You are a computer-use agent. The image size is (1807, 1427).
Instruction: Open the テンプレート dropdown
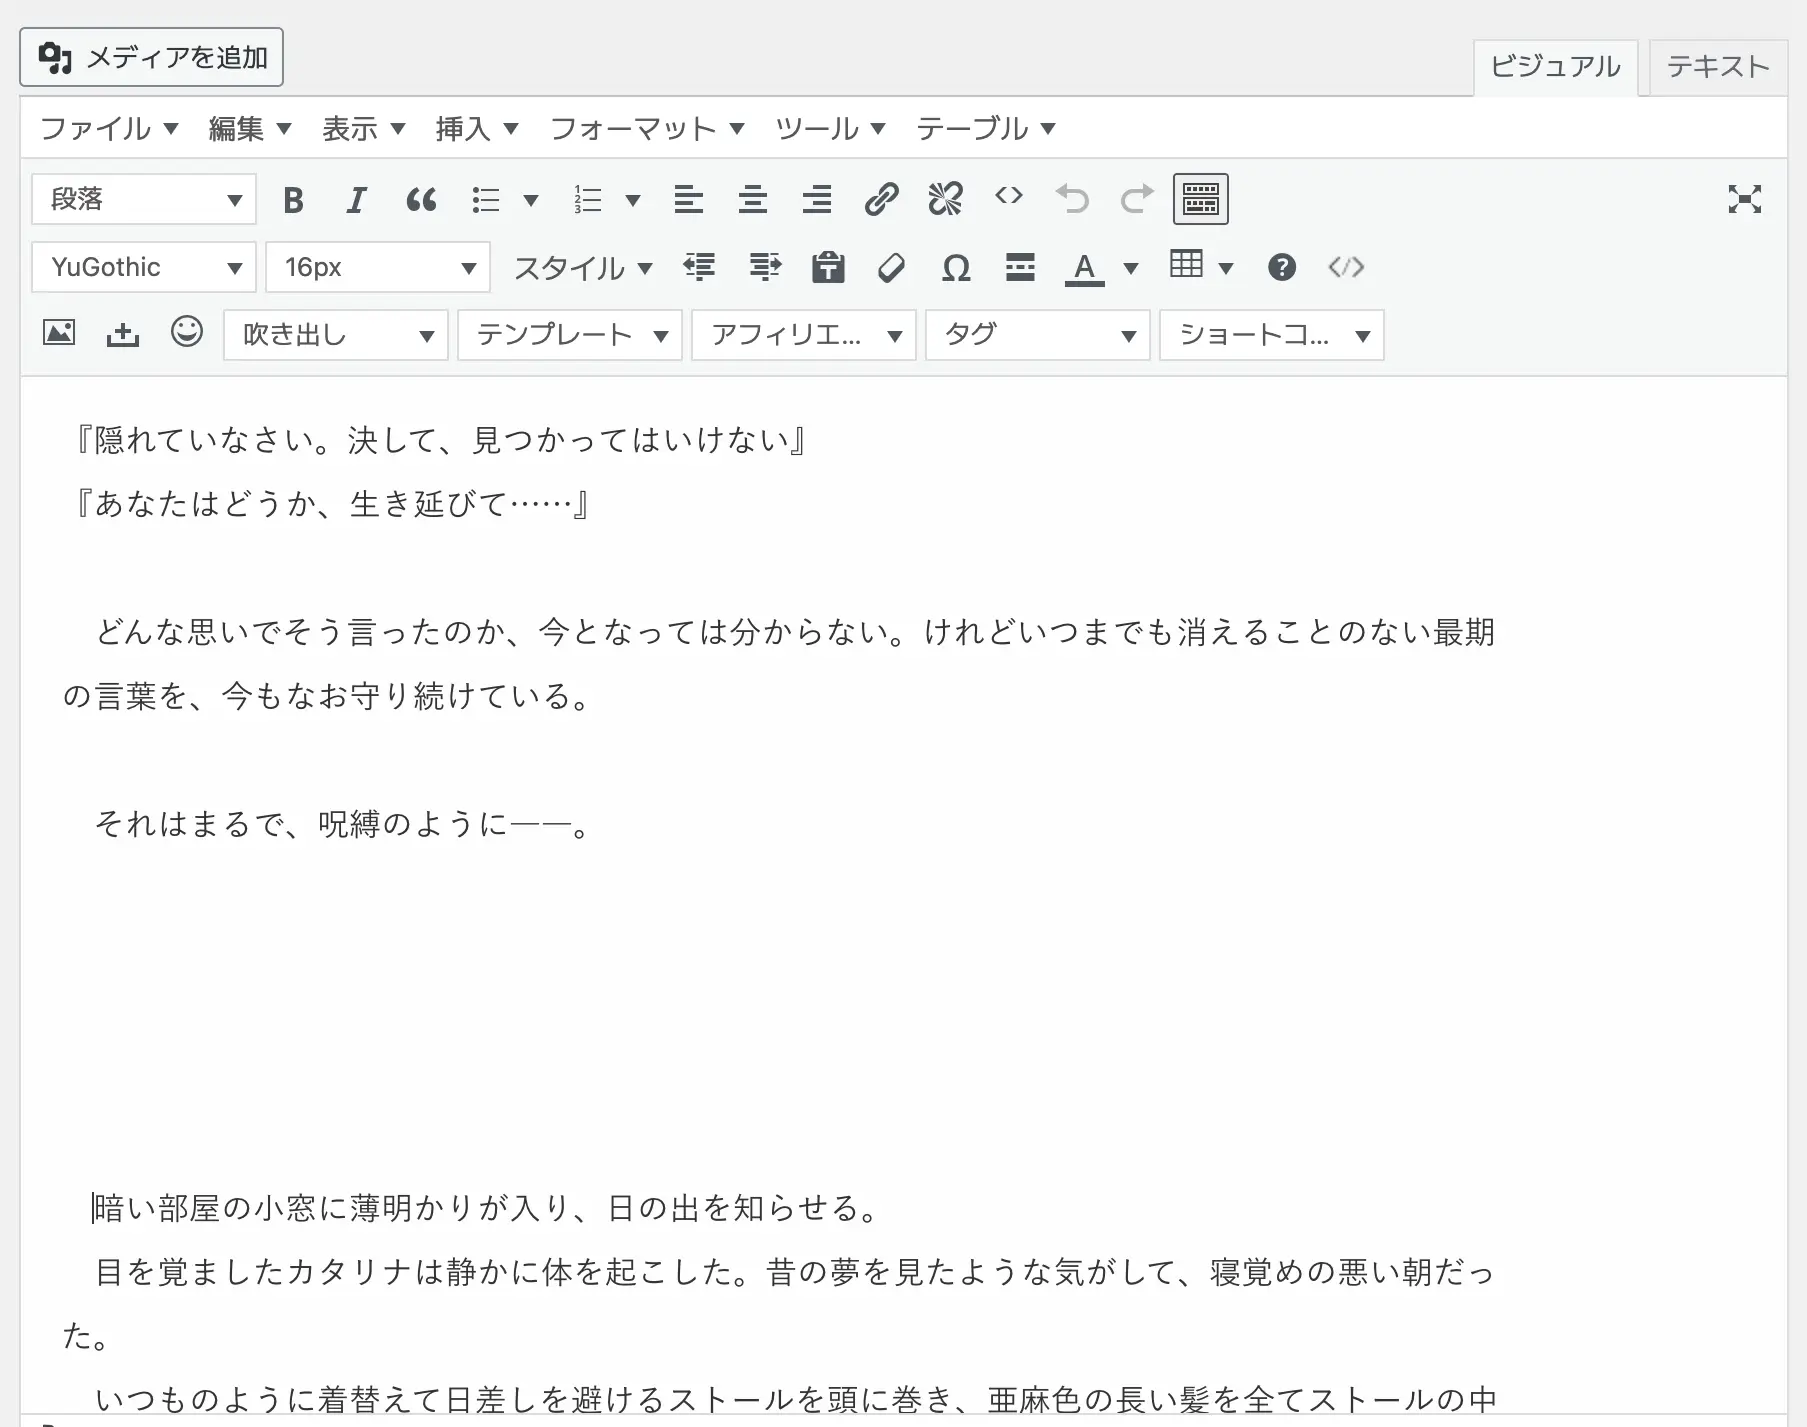(x=570, y=335)
